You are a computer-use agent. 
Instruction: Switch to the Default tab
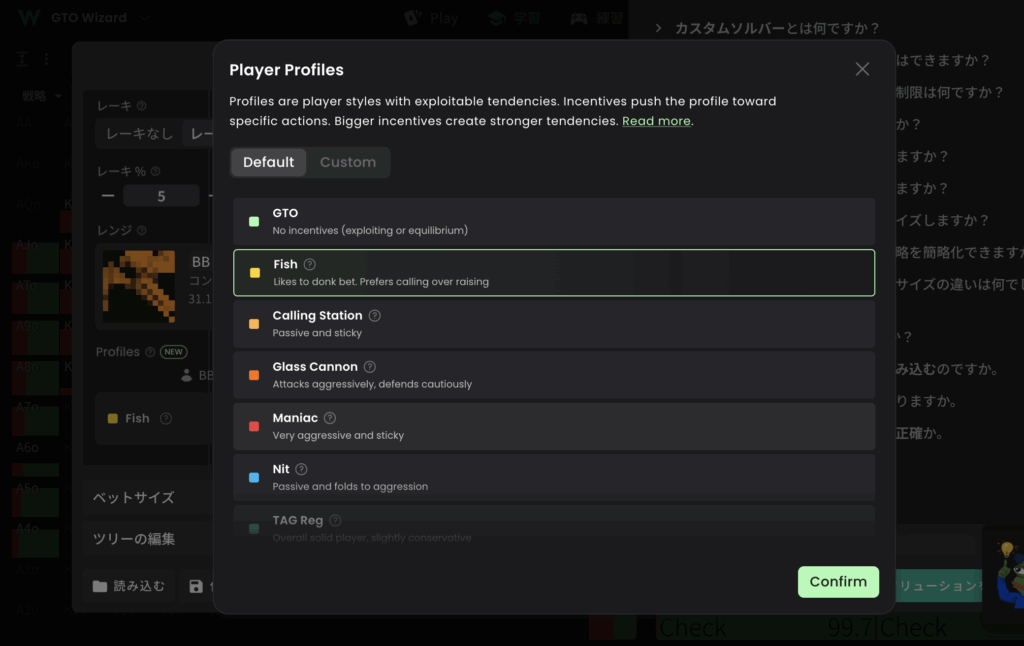pyautogui.click(x=268, y=162)
